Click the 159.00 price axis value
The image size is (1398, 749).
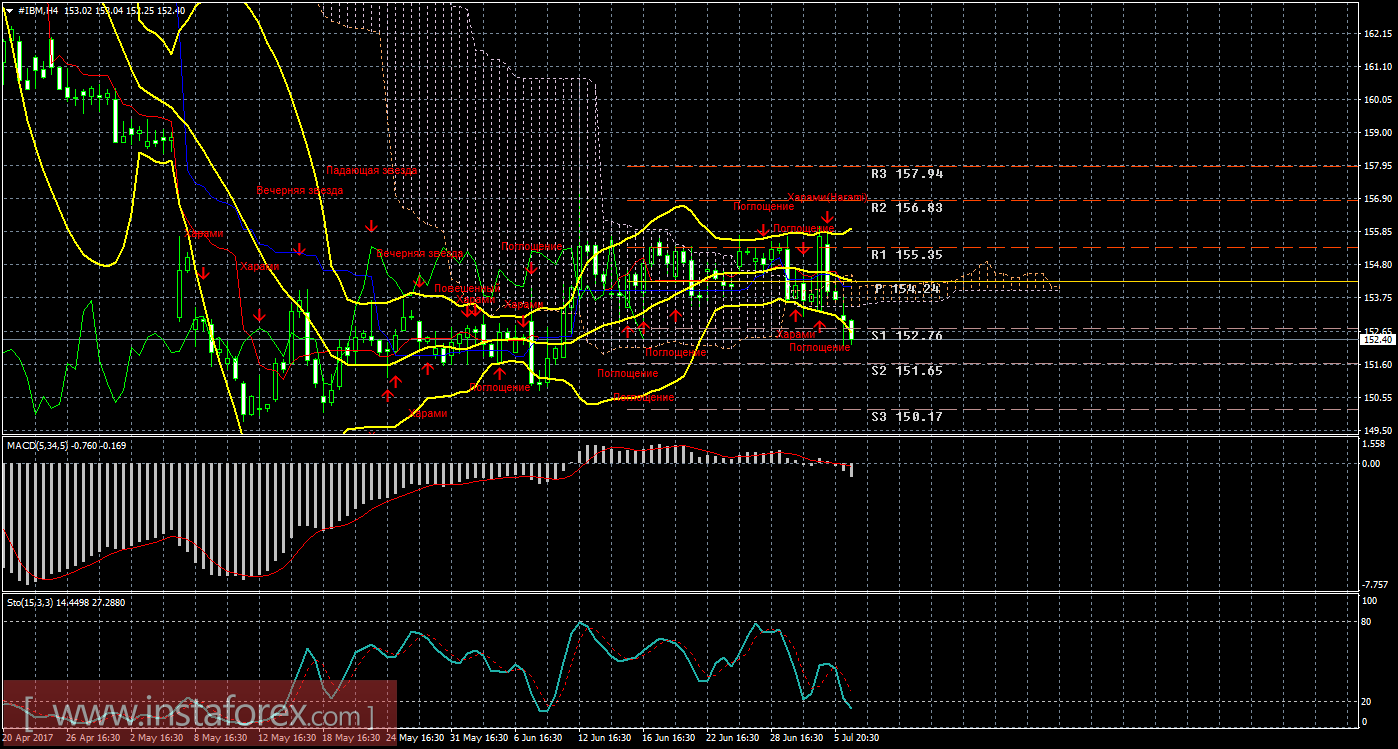pos(1378,132)
